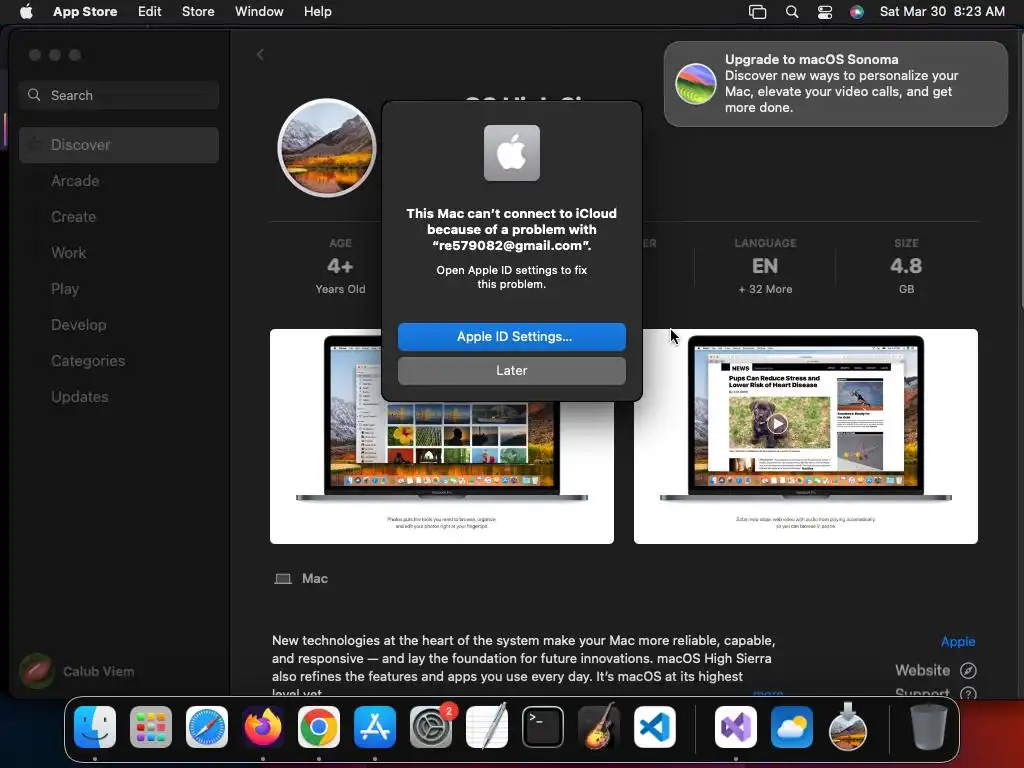Open Terminal from the Dock
The width and height of the screenshot is (1024, 768).
click(543, 727)
